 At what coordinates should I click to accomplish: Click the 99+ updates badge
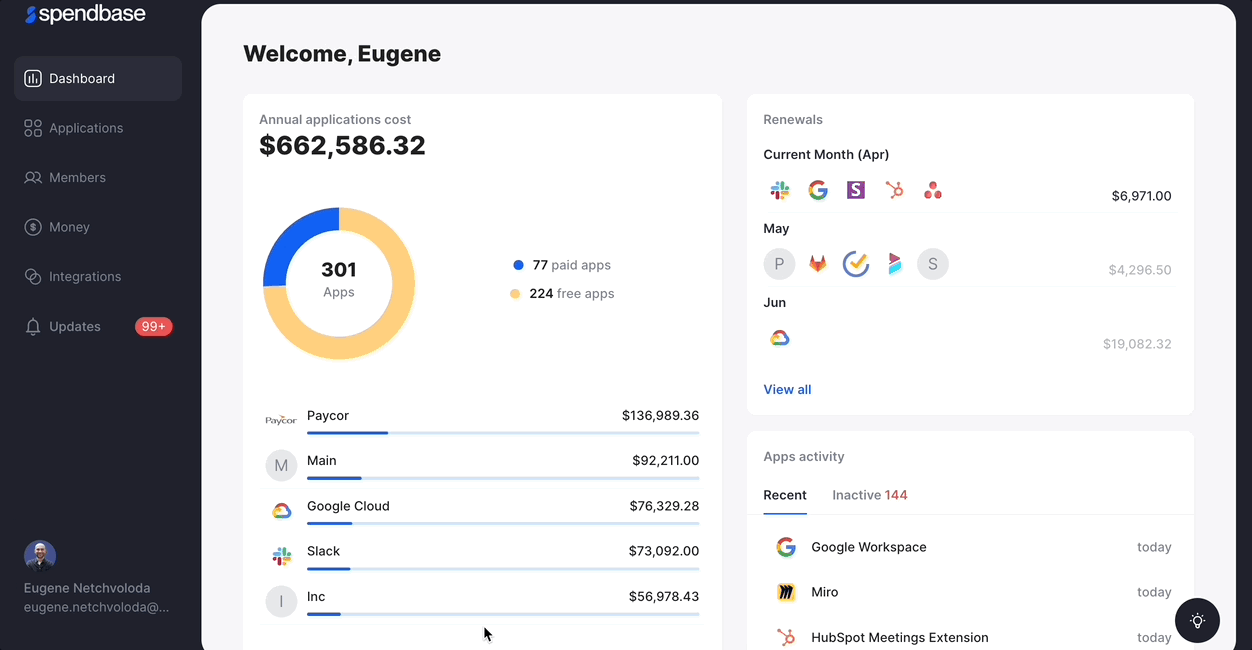(154, 326)
